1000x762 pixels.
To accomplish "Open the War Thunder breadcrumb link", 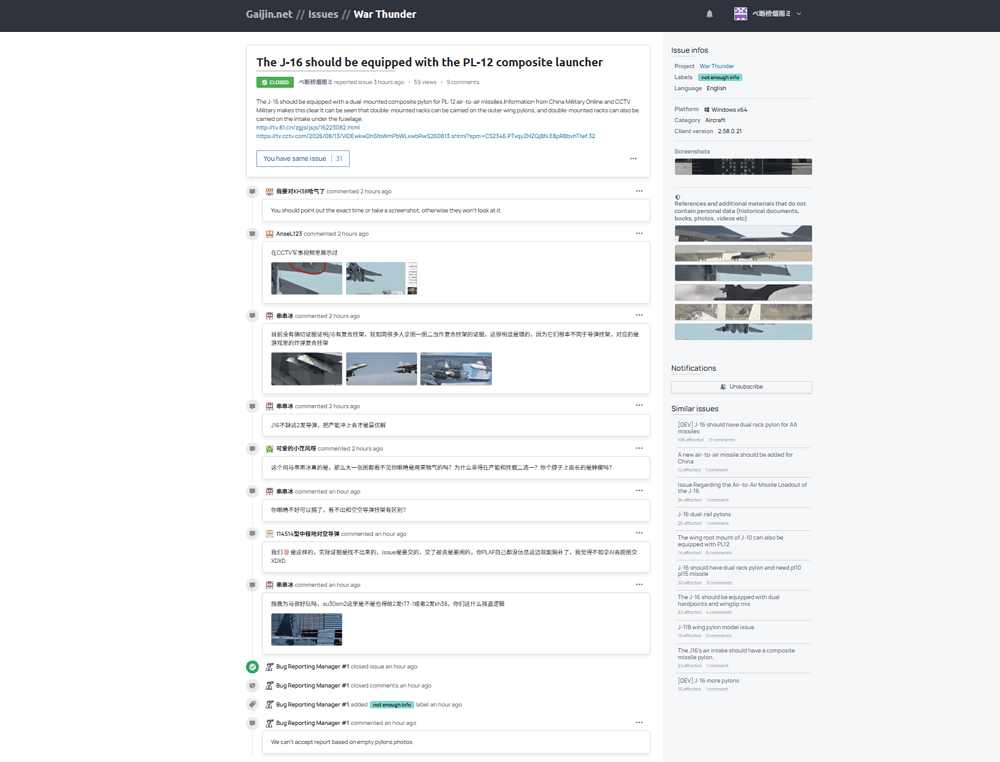I will 385,14.
